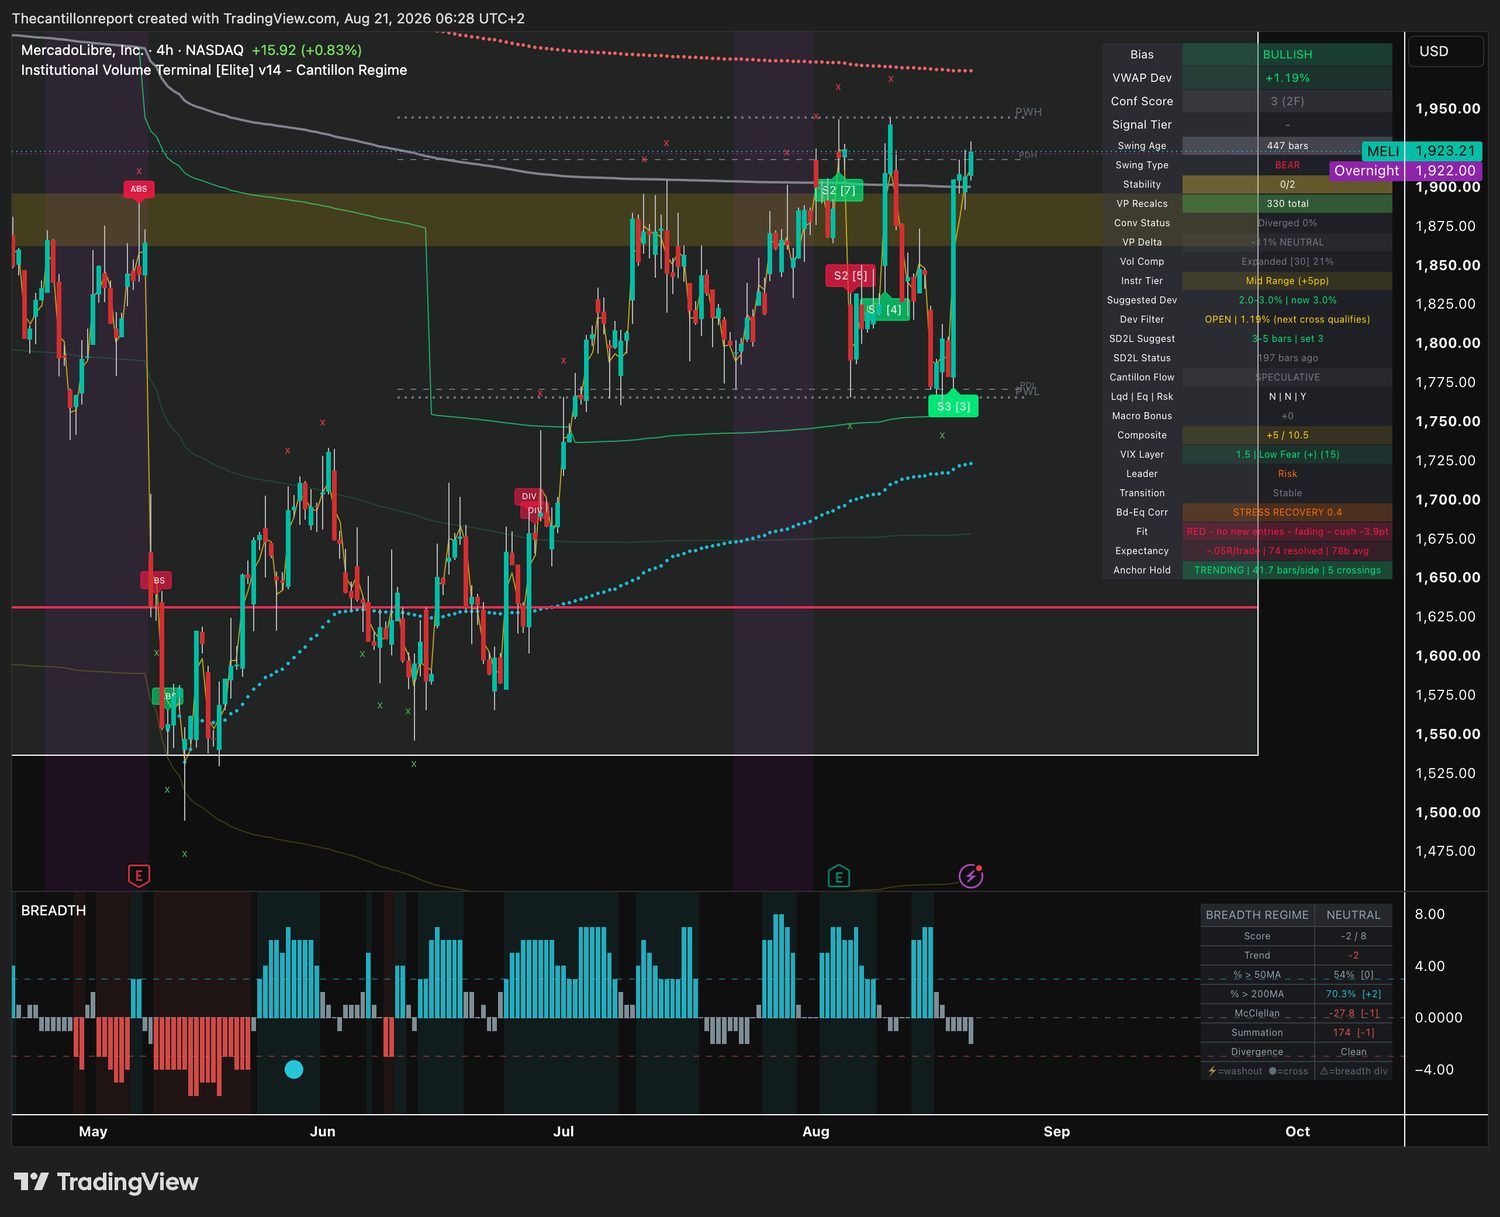Click the TRENDING Anchor Hold cell
Screen dimensions: 1500x1217
(x=1287, y=570)
